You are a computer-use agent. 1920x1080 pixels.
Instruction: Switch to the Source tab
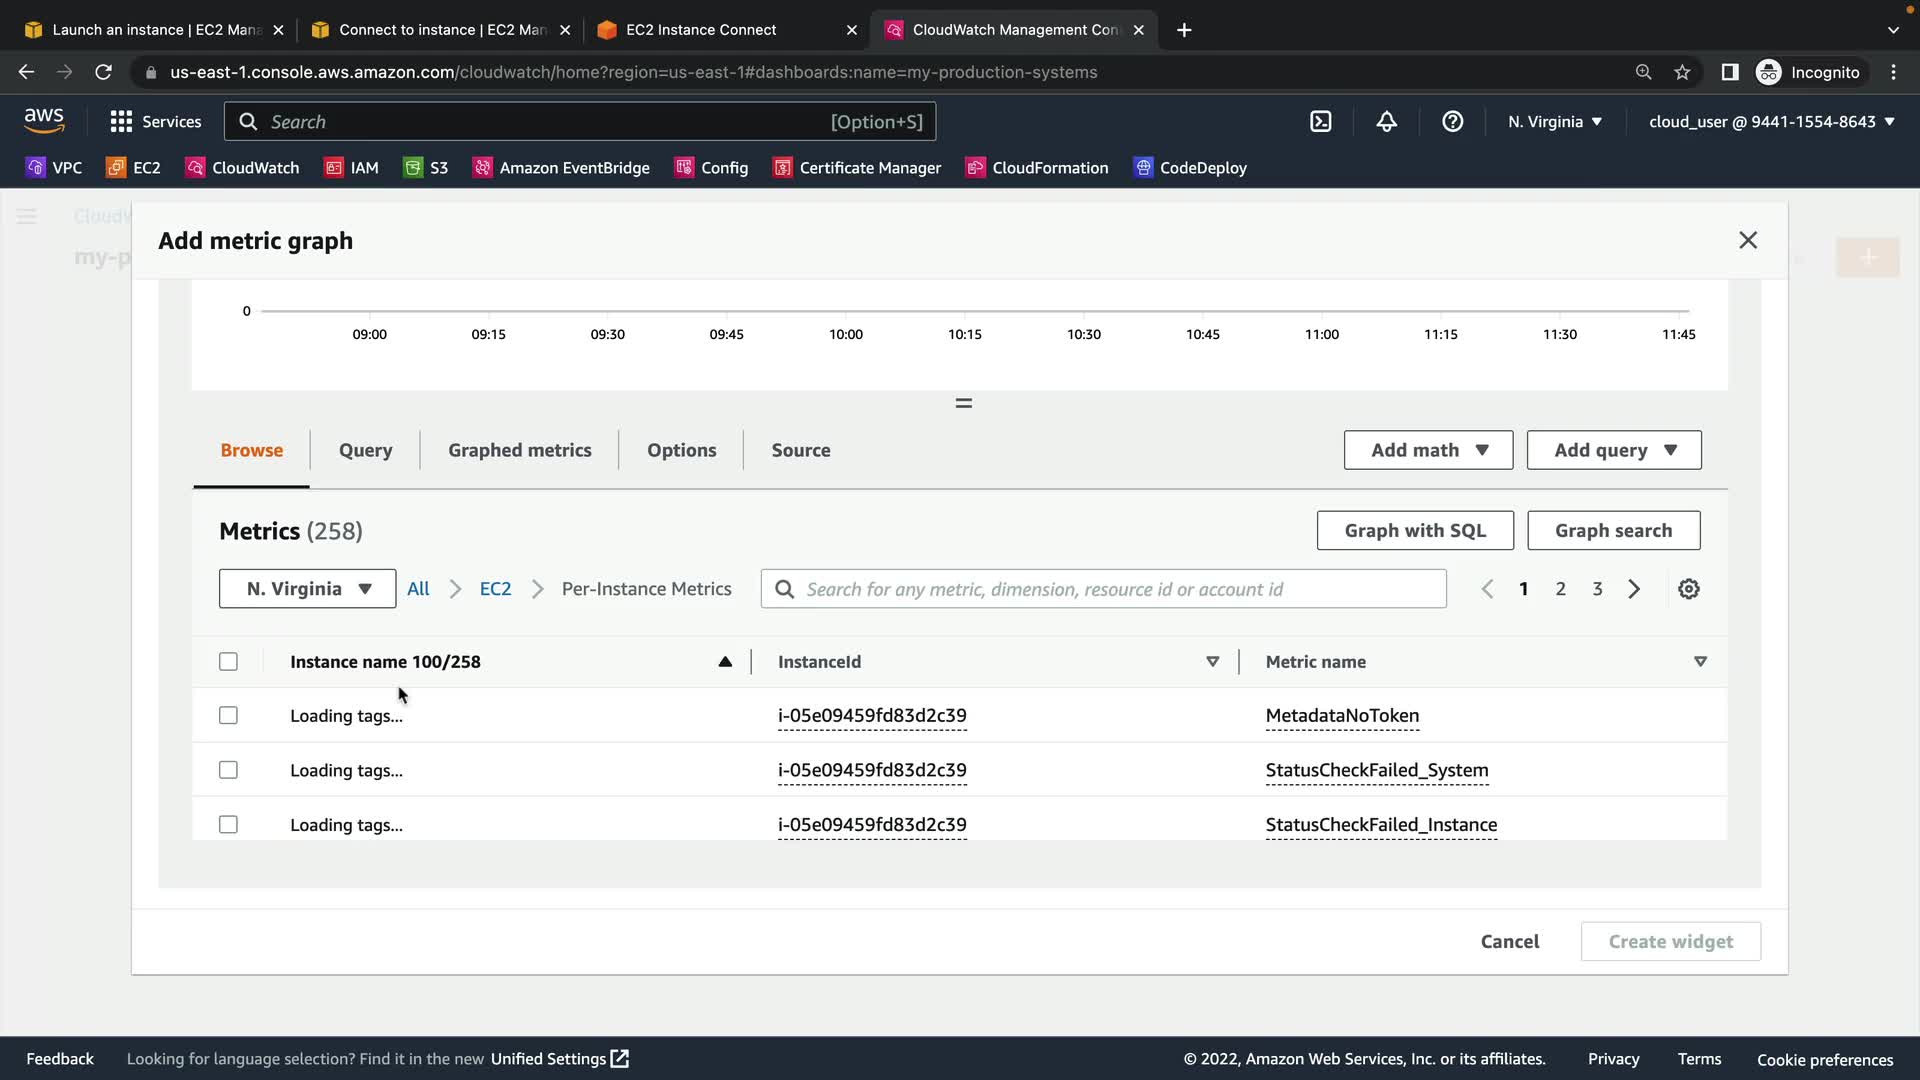coord(800,450)
